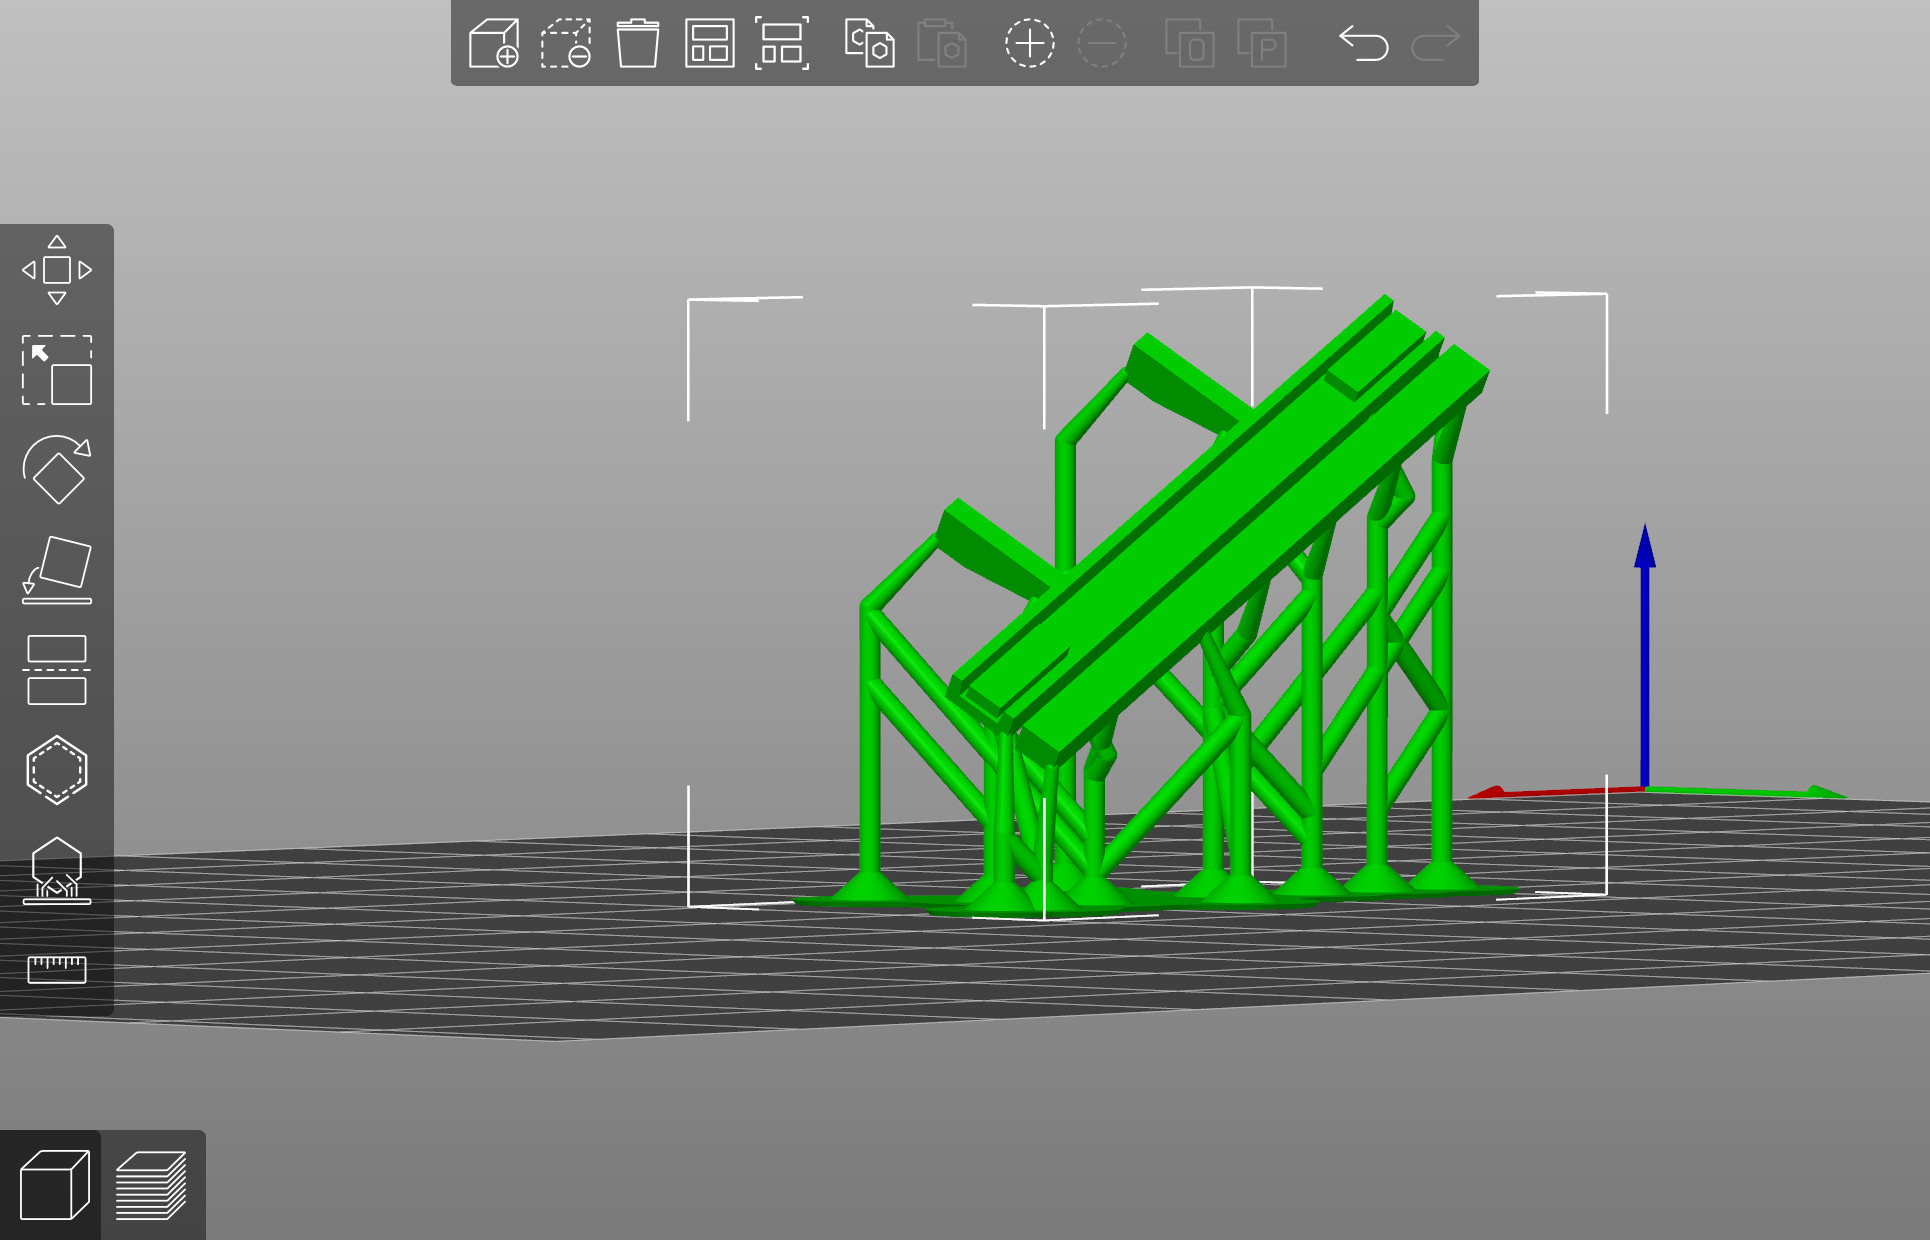Screen dimensions: 1930x1240
Task: Click the Add instance plus icon
Action: click(x=1029, y=44)
